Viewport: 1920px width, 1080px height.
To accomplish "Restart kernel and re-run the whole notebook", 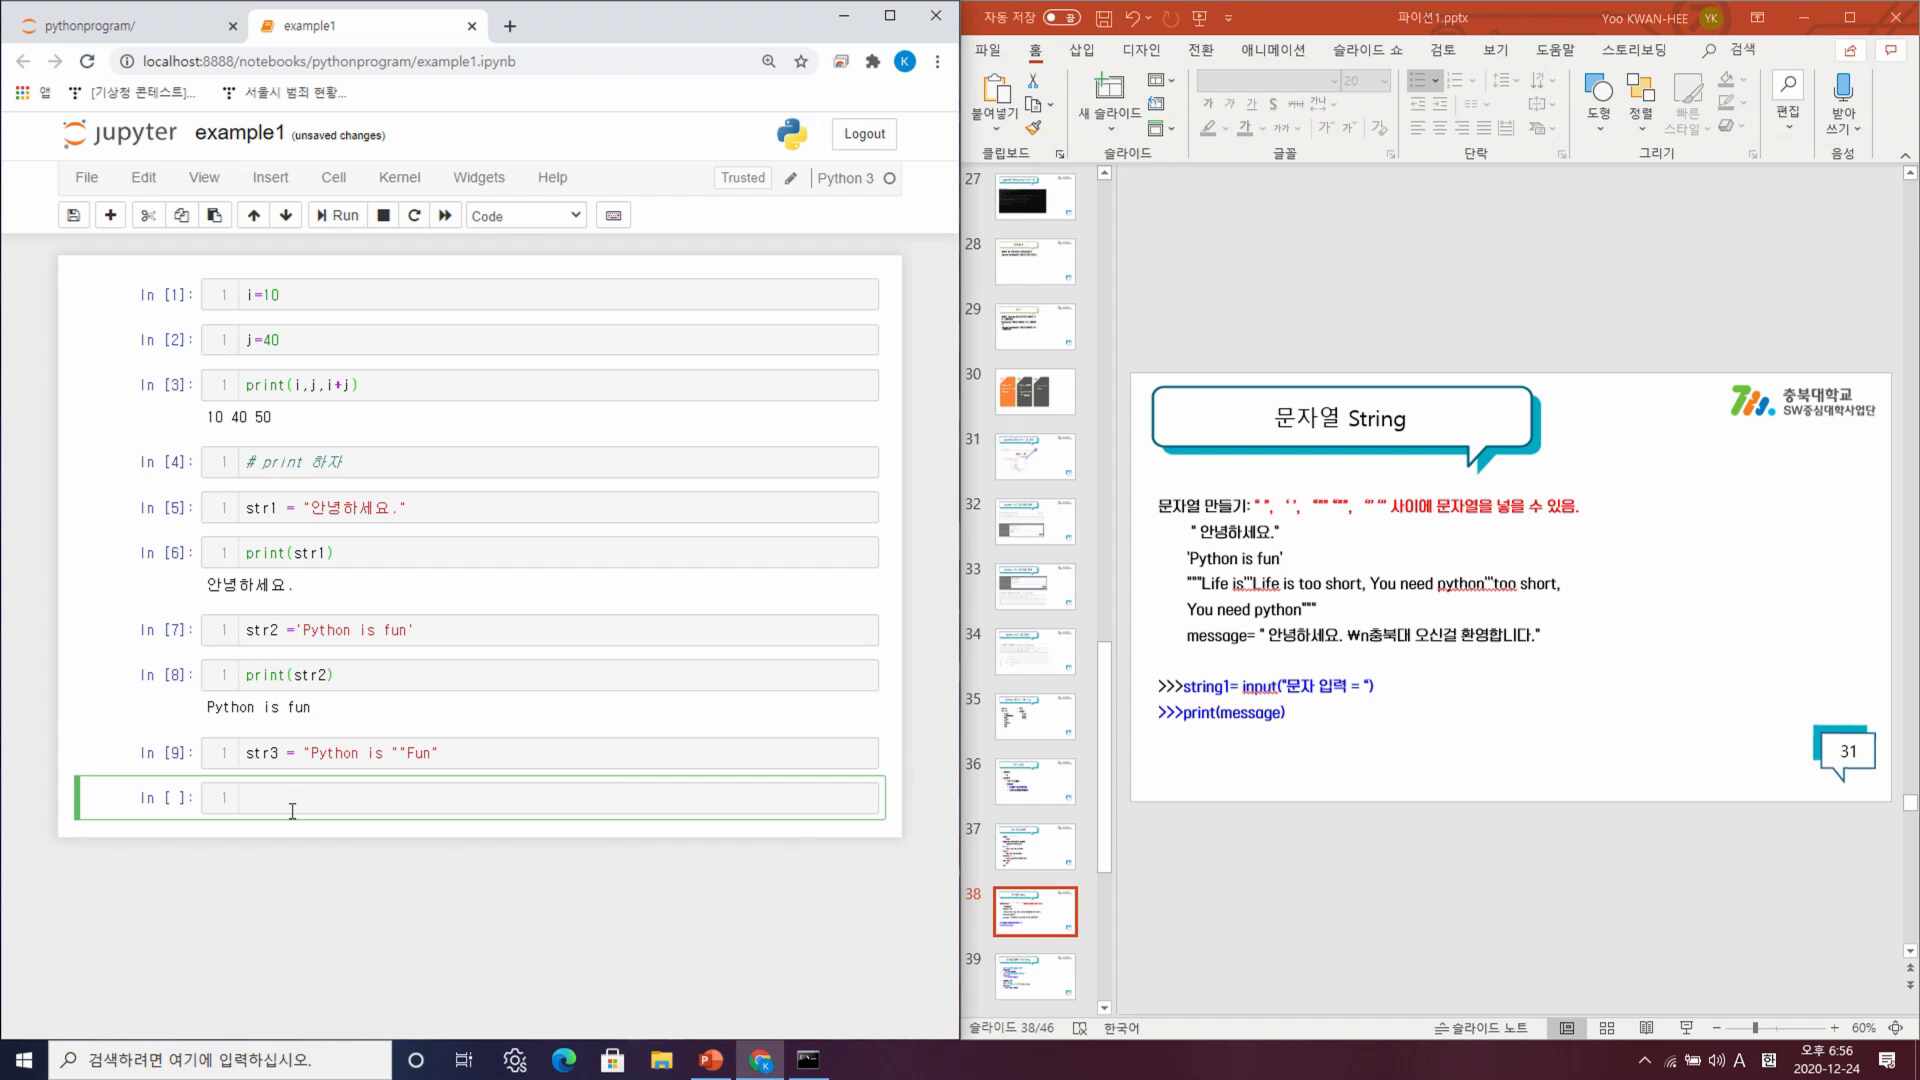I will (445, 215).
